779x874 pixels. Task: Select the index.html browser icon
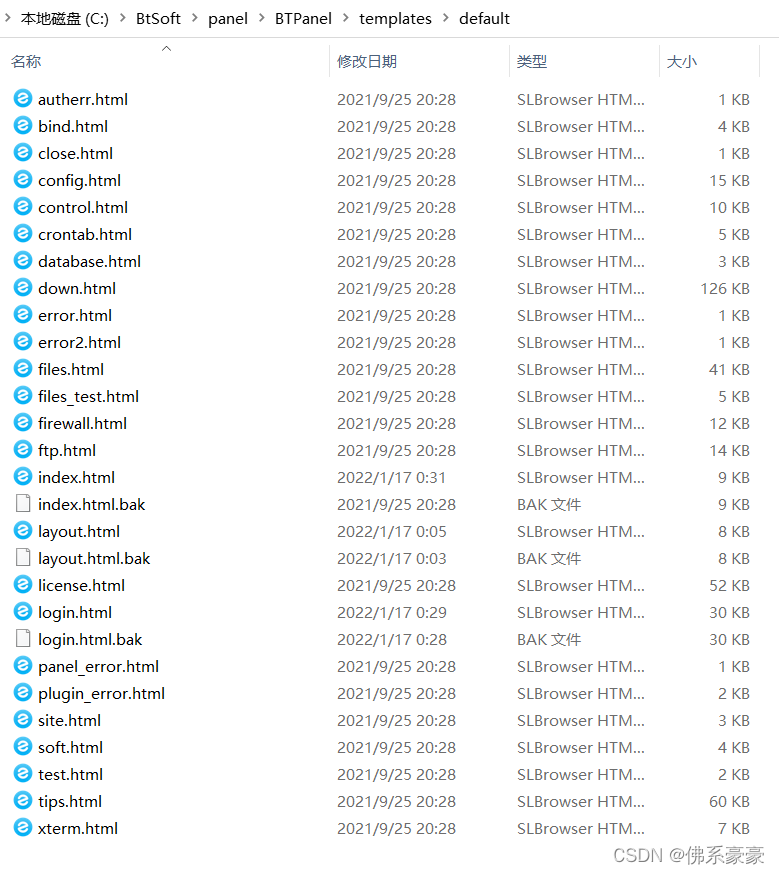pos(23,477)
